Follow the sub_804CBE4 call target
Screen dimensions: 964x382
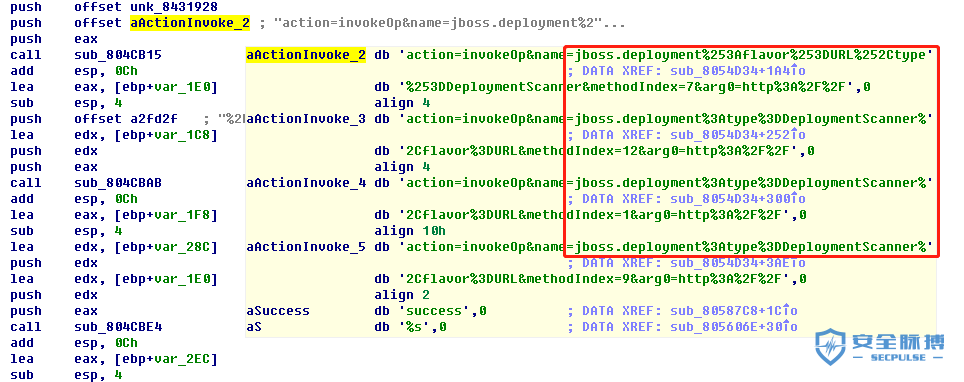[x=117, y=327]
